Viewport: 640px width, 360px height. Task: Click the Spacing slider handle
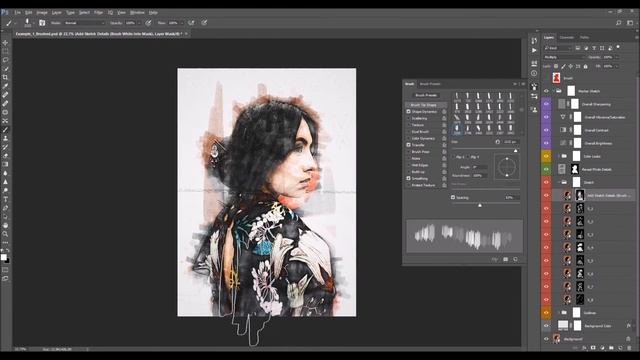click(x=480, y=205)
